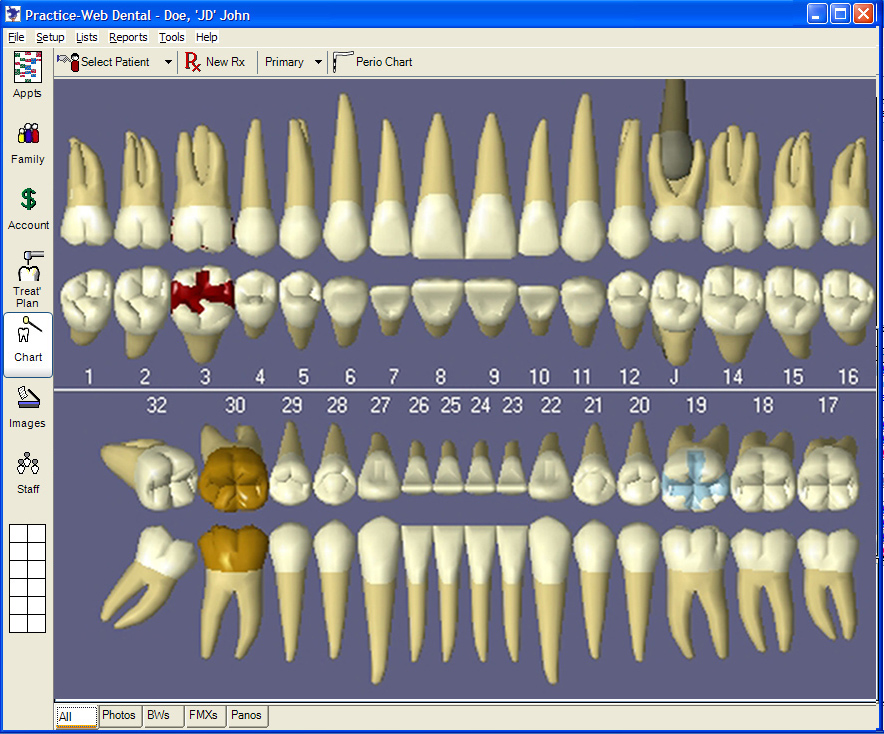Screen dimensions: 884x734
Task: Select tooth 30 with gold crown
Action: pos(233,478)
